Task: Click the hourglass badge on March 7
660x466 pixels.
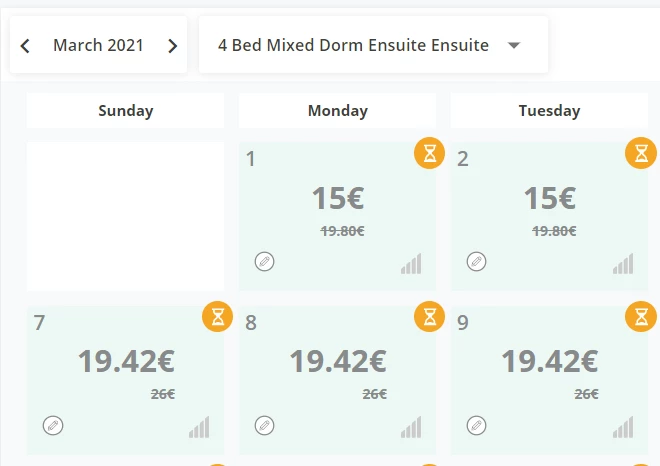Action: 218,317
